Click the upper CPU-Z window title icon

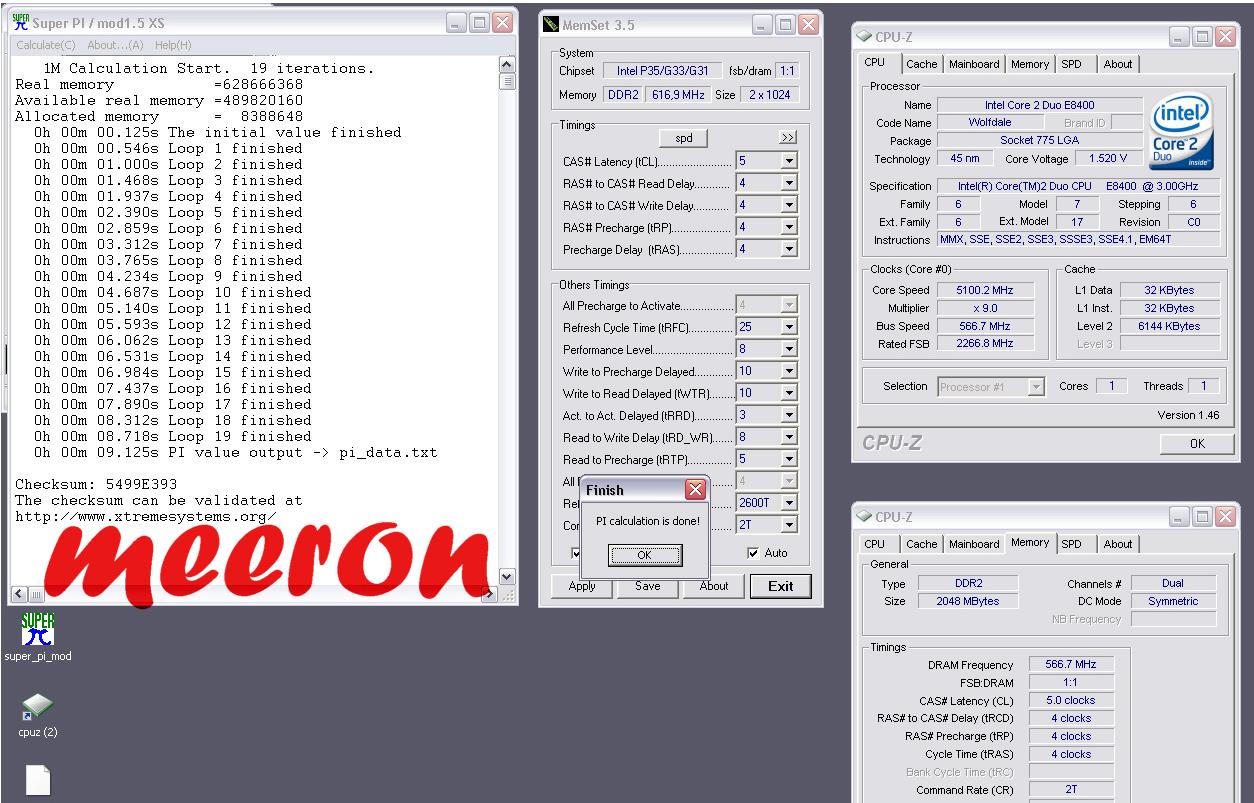tap(865, 37)
